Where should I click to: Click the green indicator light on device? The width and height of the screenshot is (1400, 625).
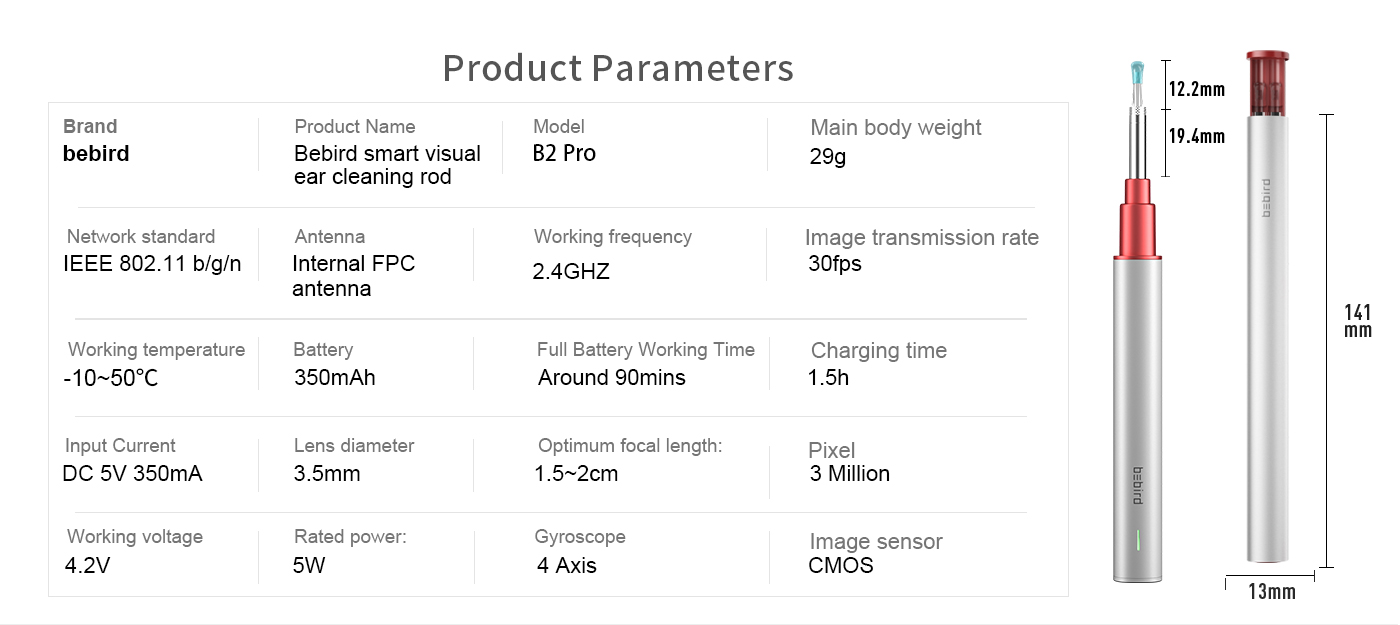click(x=1138, y=543)
